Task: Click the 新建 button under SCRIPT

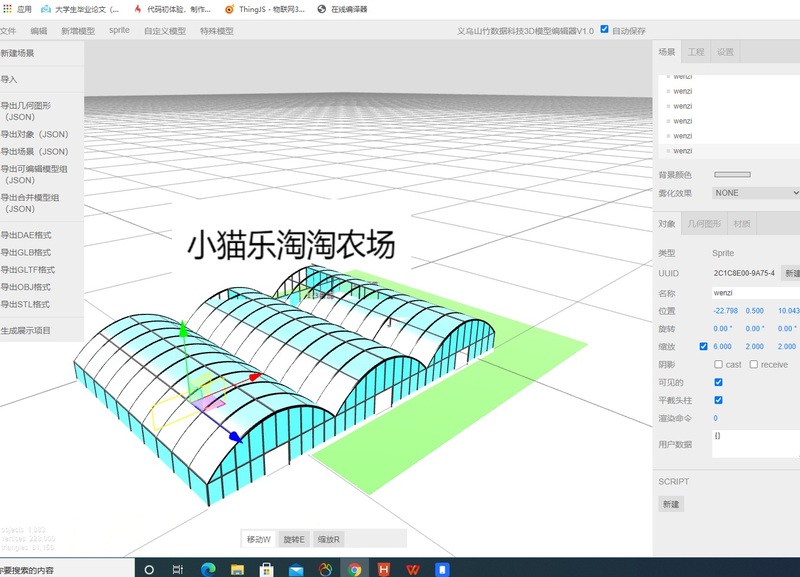Action: click(671, 504)
